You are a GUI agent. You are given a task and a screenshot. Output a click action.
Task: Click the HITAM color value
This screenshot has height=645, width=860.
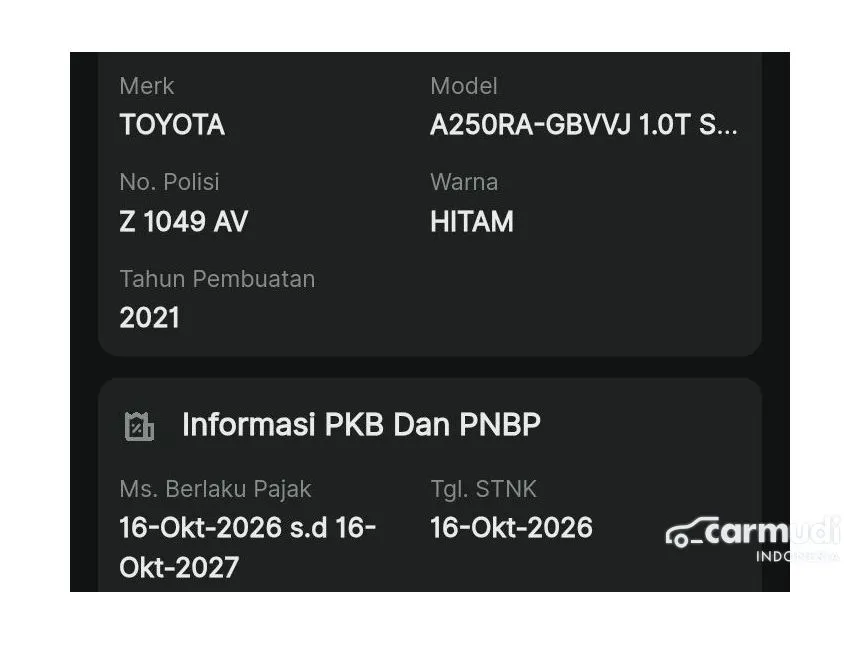pyautogui.click(x=471, y=221)
